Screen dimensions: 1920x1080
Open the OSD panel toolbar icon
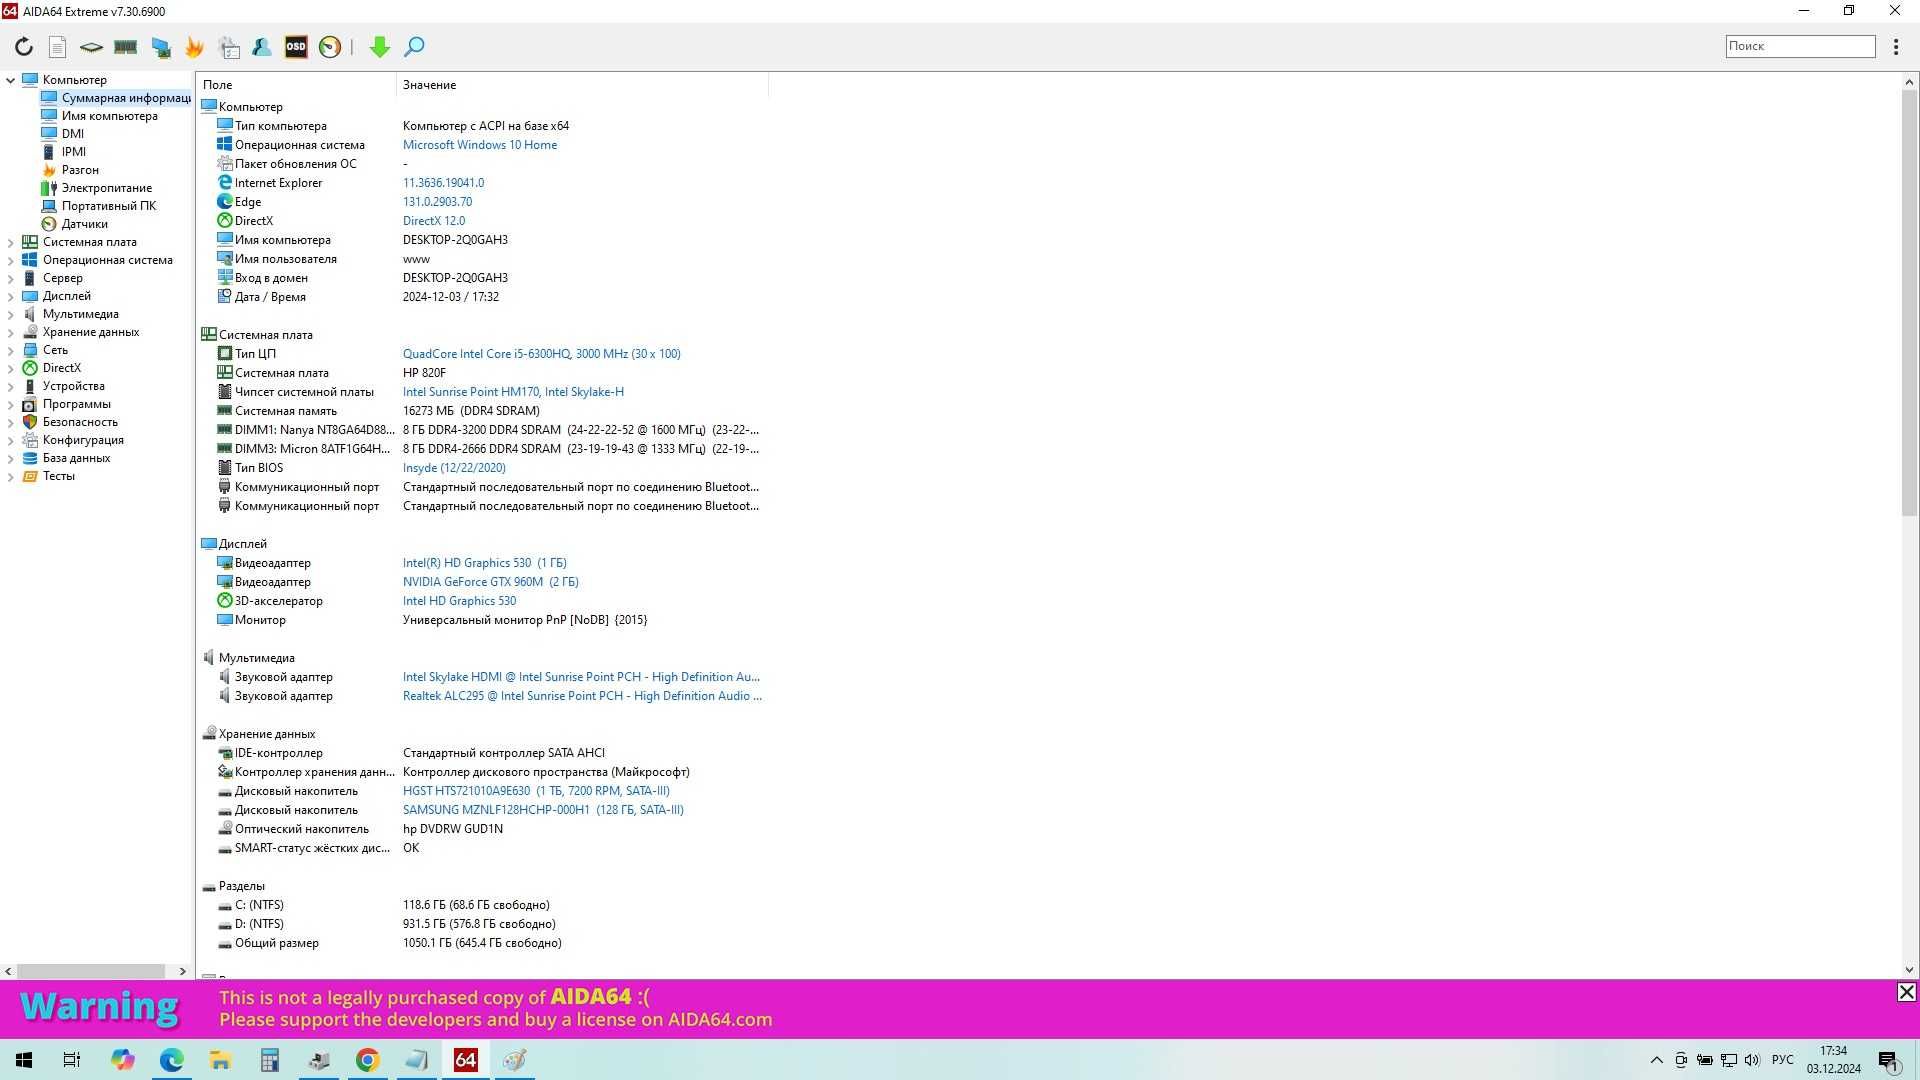[296, 47]
